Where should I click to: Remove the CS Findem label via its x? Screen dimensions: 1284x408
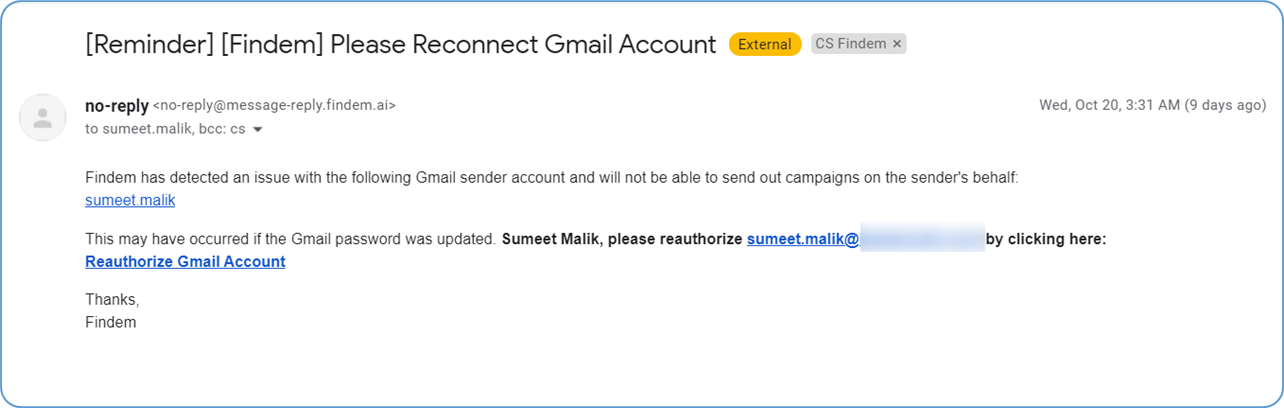pos(897,44)
